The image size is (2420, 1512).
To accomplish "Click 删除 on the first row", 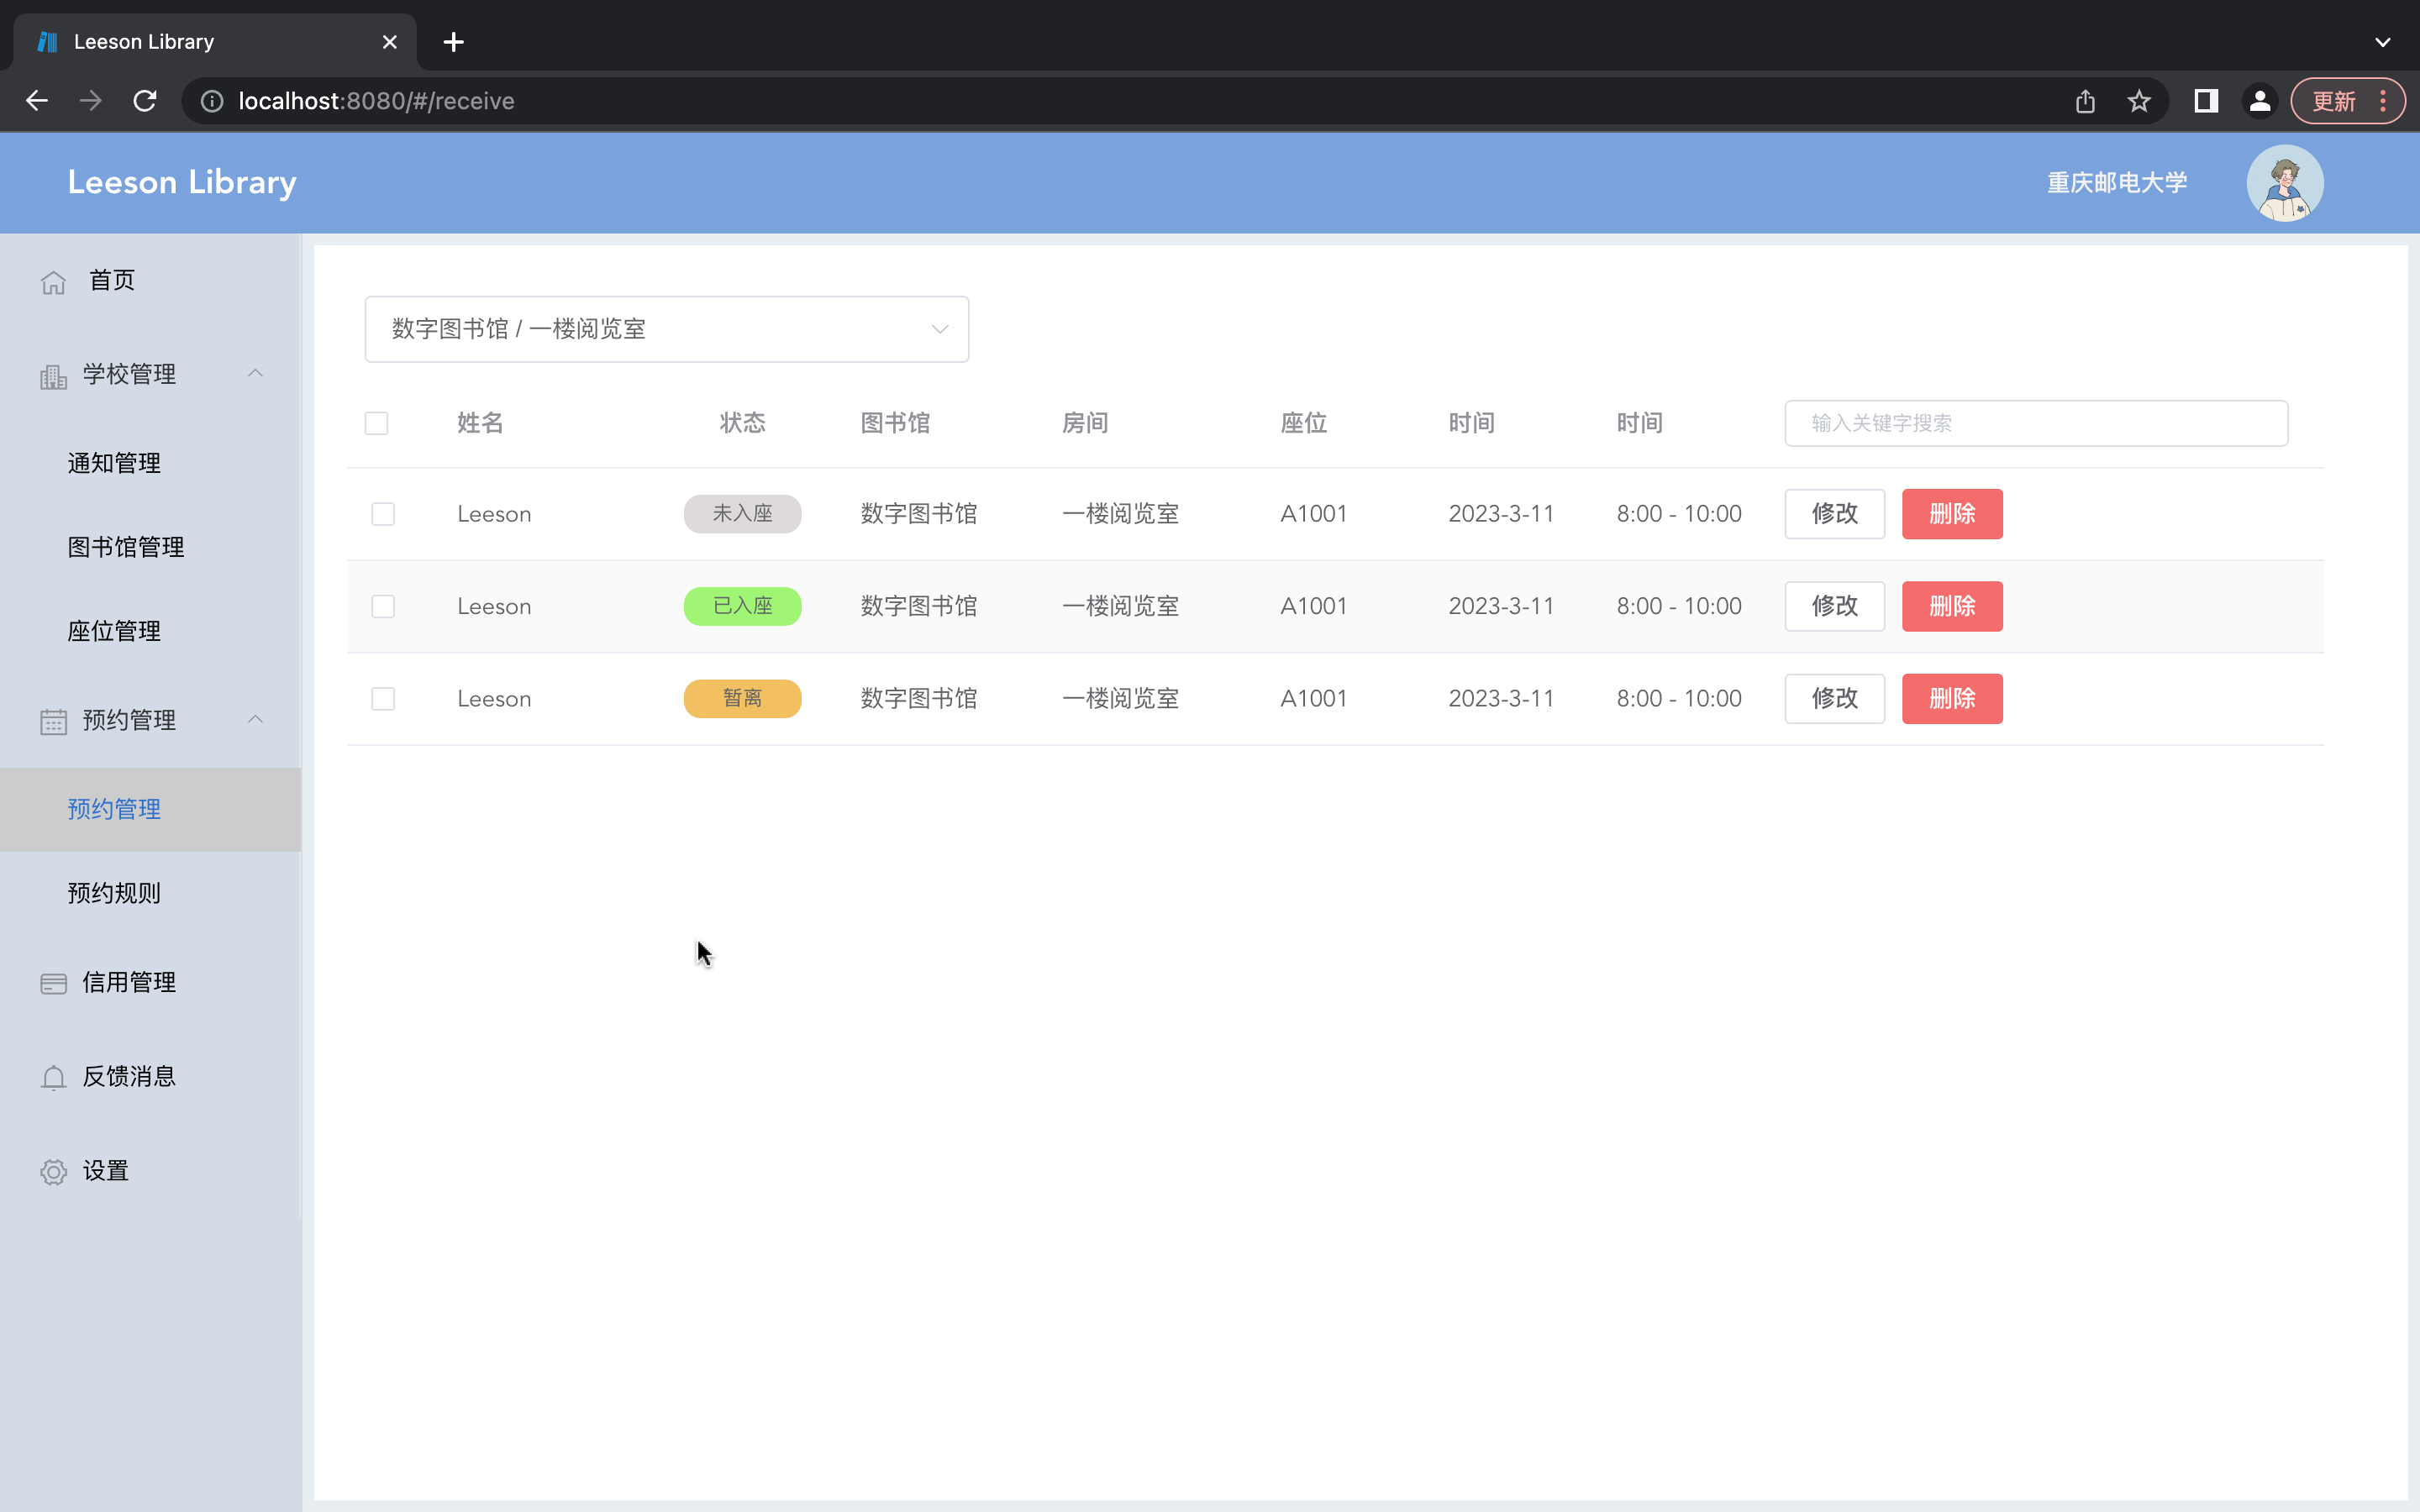I will (x=1951, y=513).
